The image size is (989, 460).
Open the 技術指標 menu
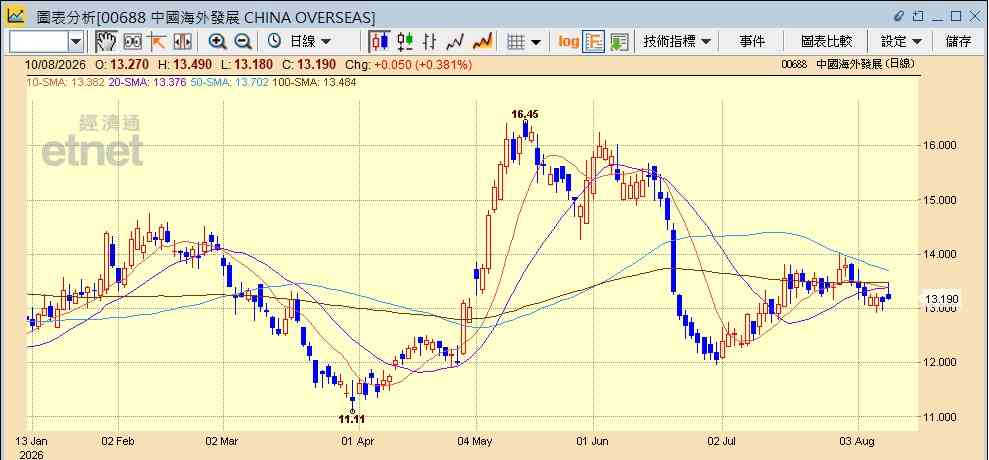click(677, 42)
